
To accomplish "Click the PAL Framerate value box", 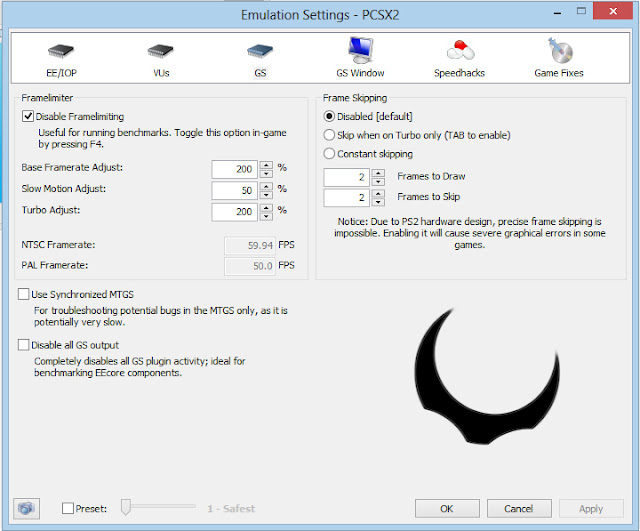I will (250, 266).
